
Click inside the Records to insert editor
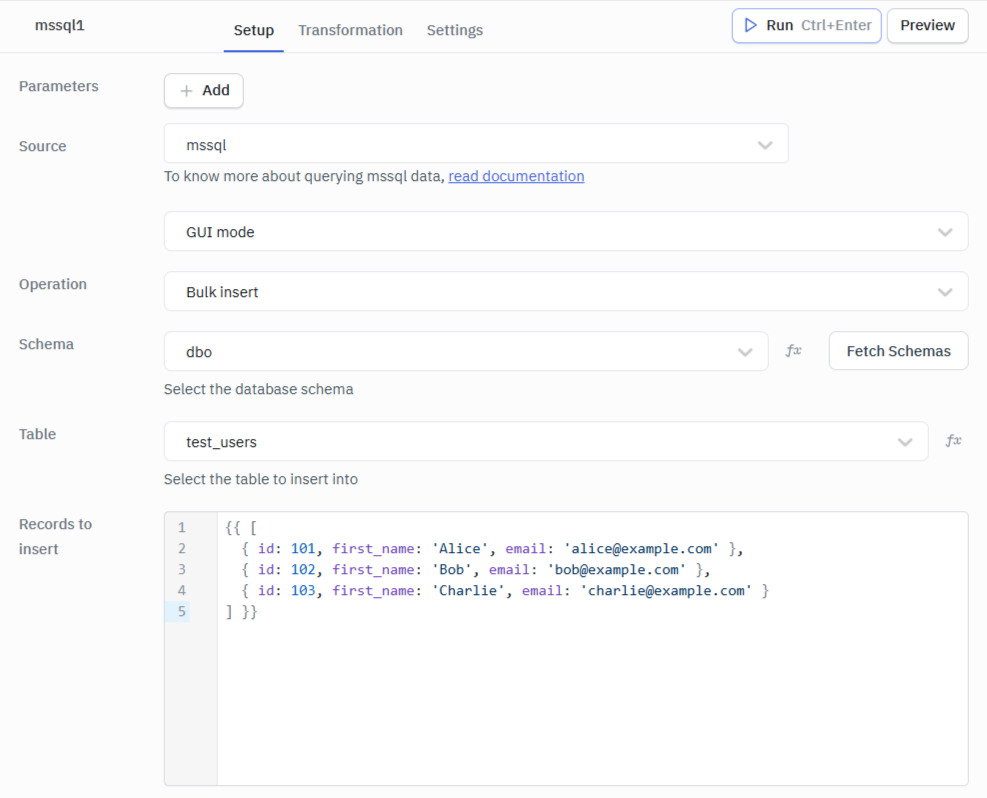[566, 648]
